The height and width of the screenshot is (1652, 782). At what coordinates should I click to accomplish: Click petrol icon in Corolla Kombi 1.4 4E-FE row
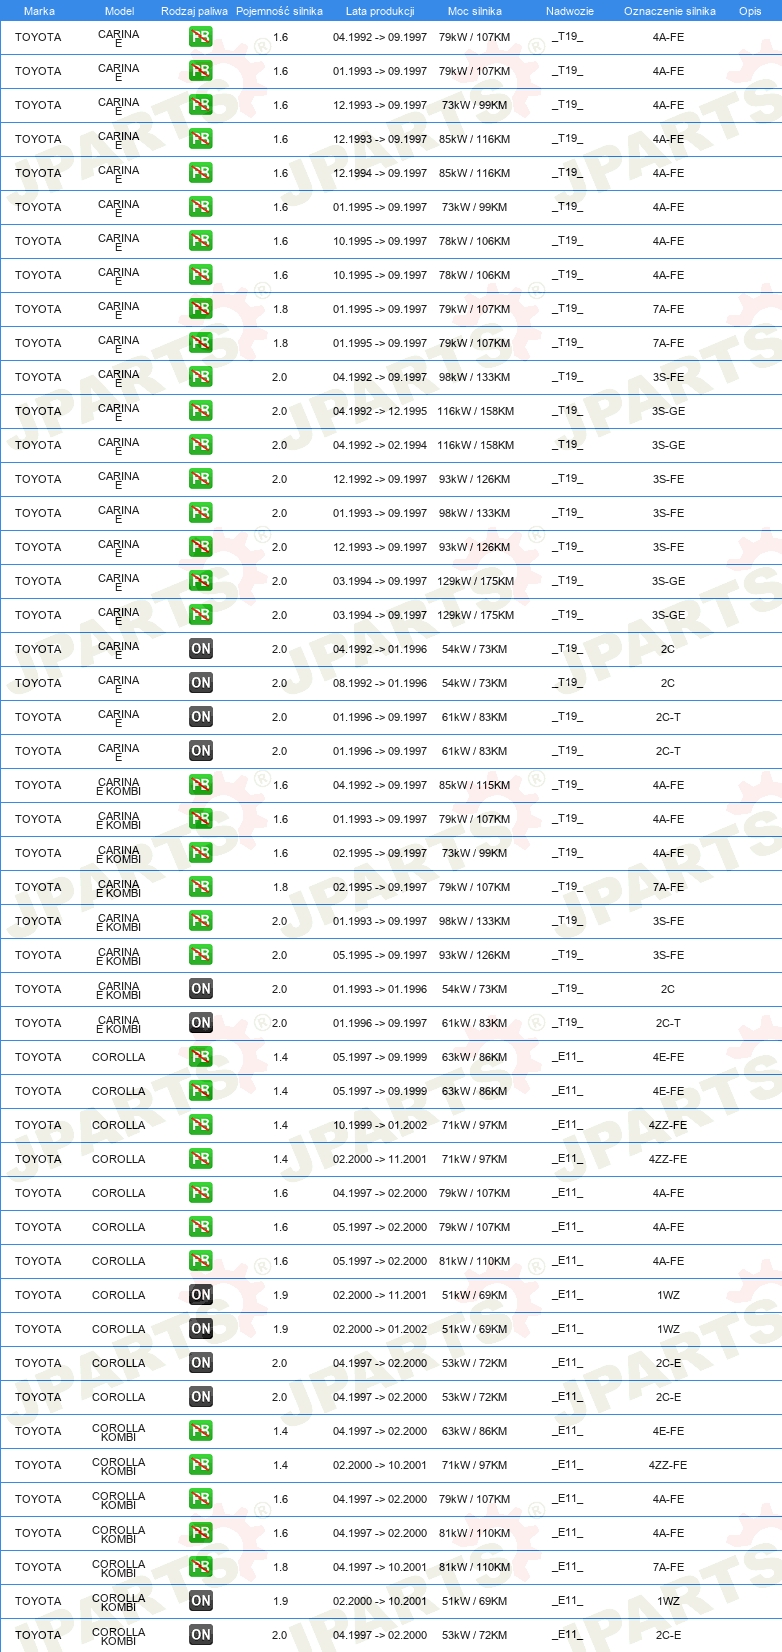201,1431
